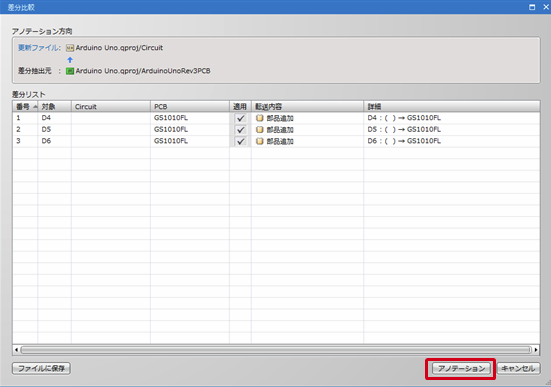Viewport: 551px width, 387px height.
Task: Click the 適用 column header
Action: pyautogui.click(x=240, y=107)
